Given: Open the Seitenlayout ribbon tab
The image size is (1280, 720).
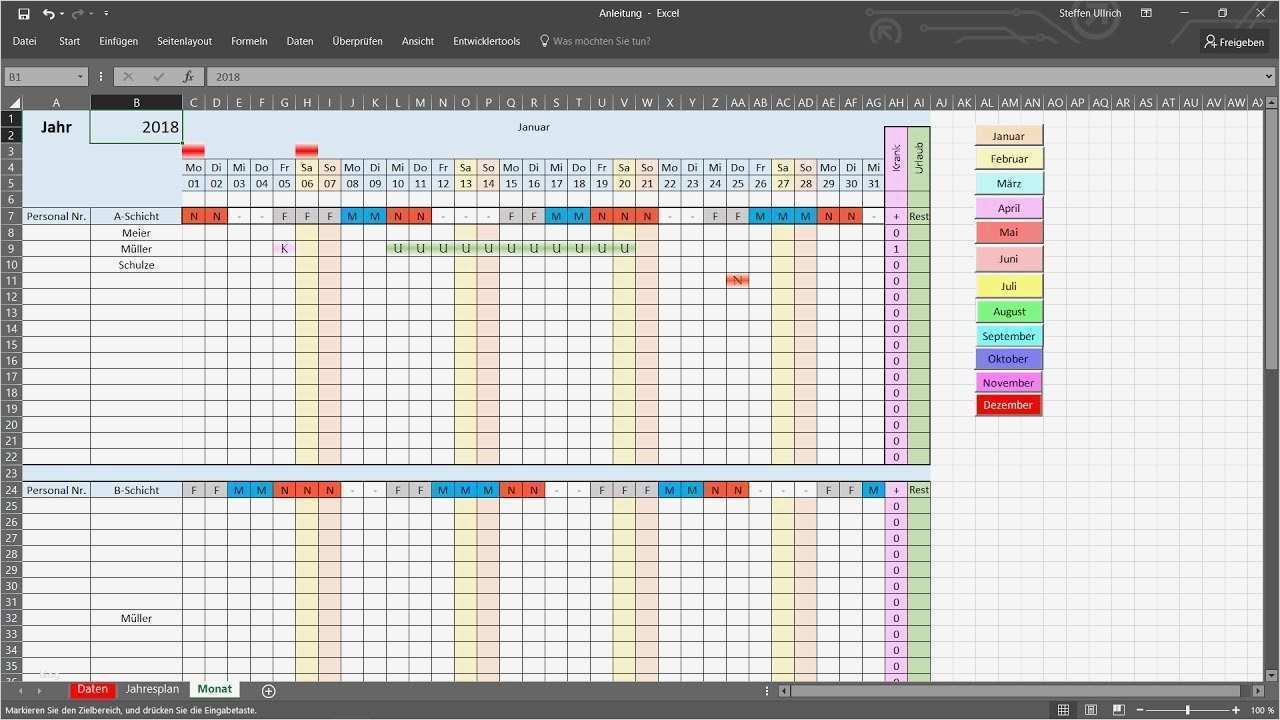Looking at the screenshot, I should 184,42.
